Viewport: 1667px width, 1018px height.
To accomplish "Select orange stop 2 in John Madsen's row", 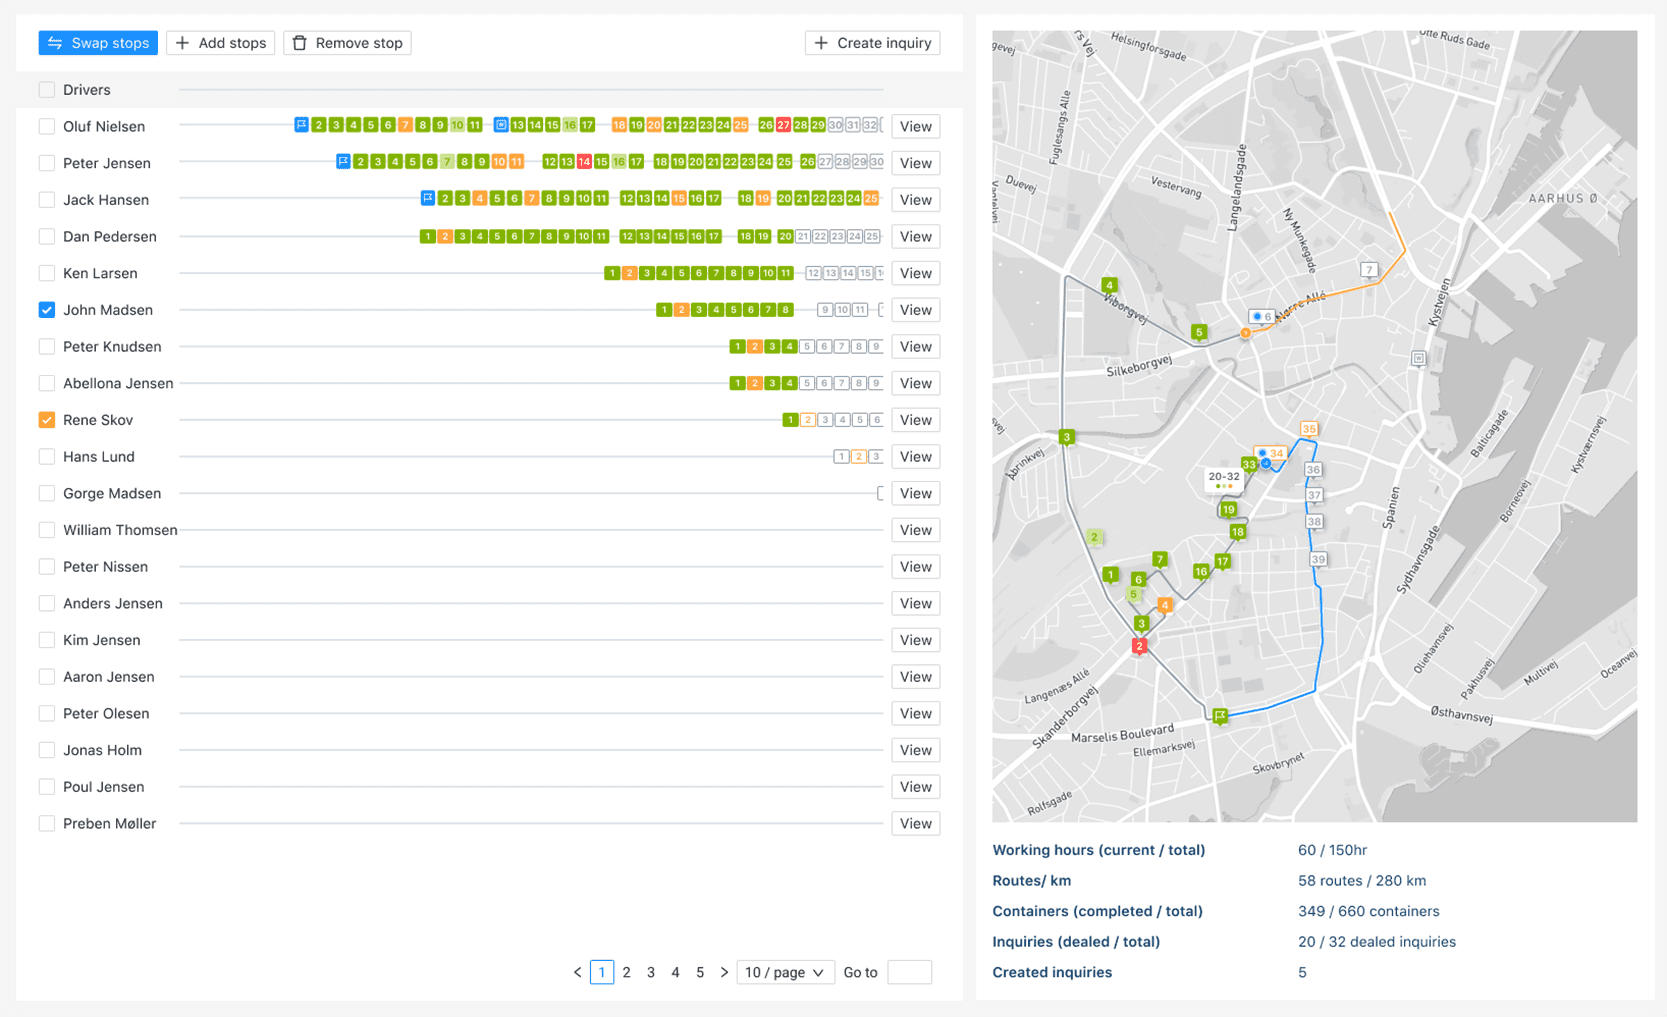I will click(681, 310).
